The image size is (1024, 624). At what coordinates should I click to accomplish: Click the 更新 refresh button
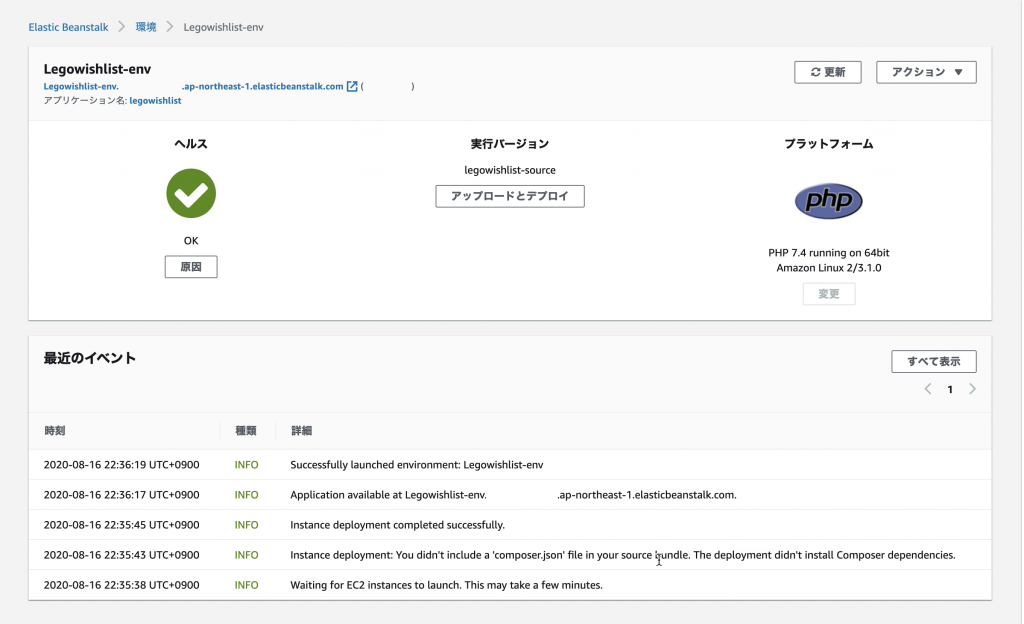click(x=827, y=72)
